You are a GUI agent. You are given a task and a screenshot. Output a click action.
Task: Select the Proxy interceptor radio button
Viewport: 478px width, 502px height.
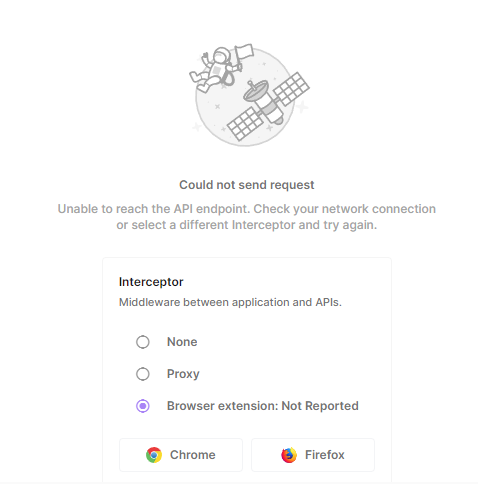pos(143,374)
